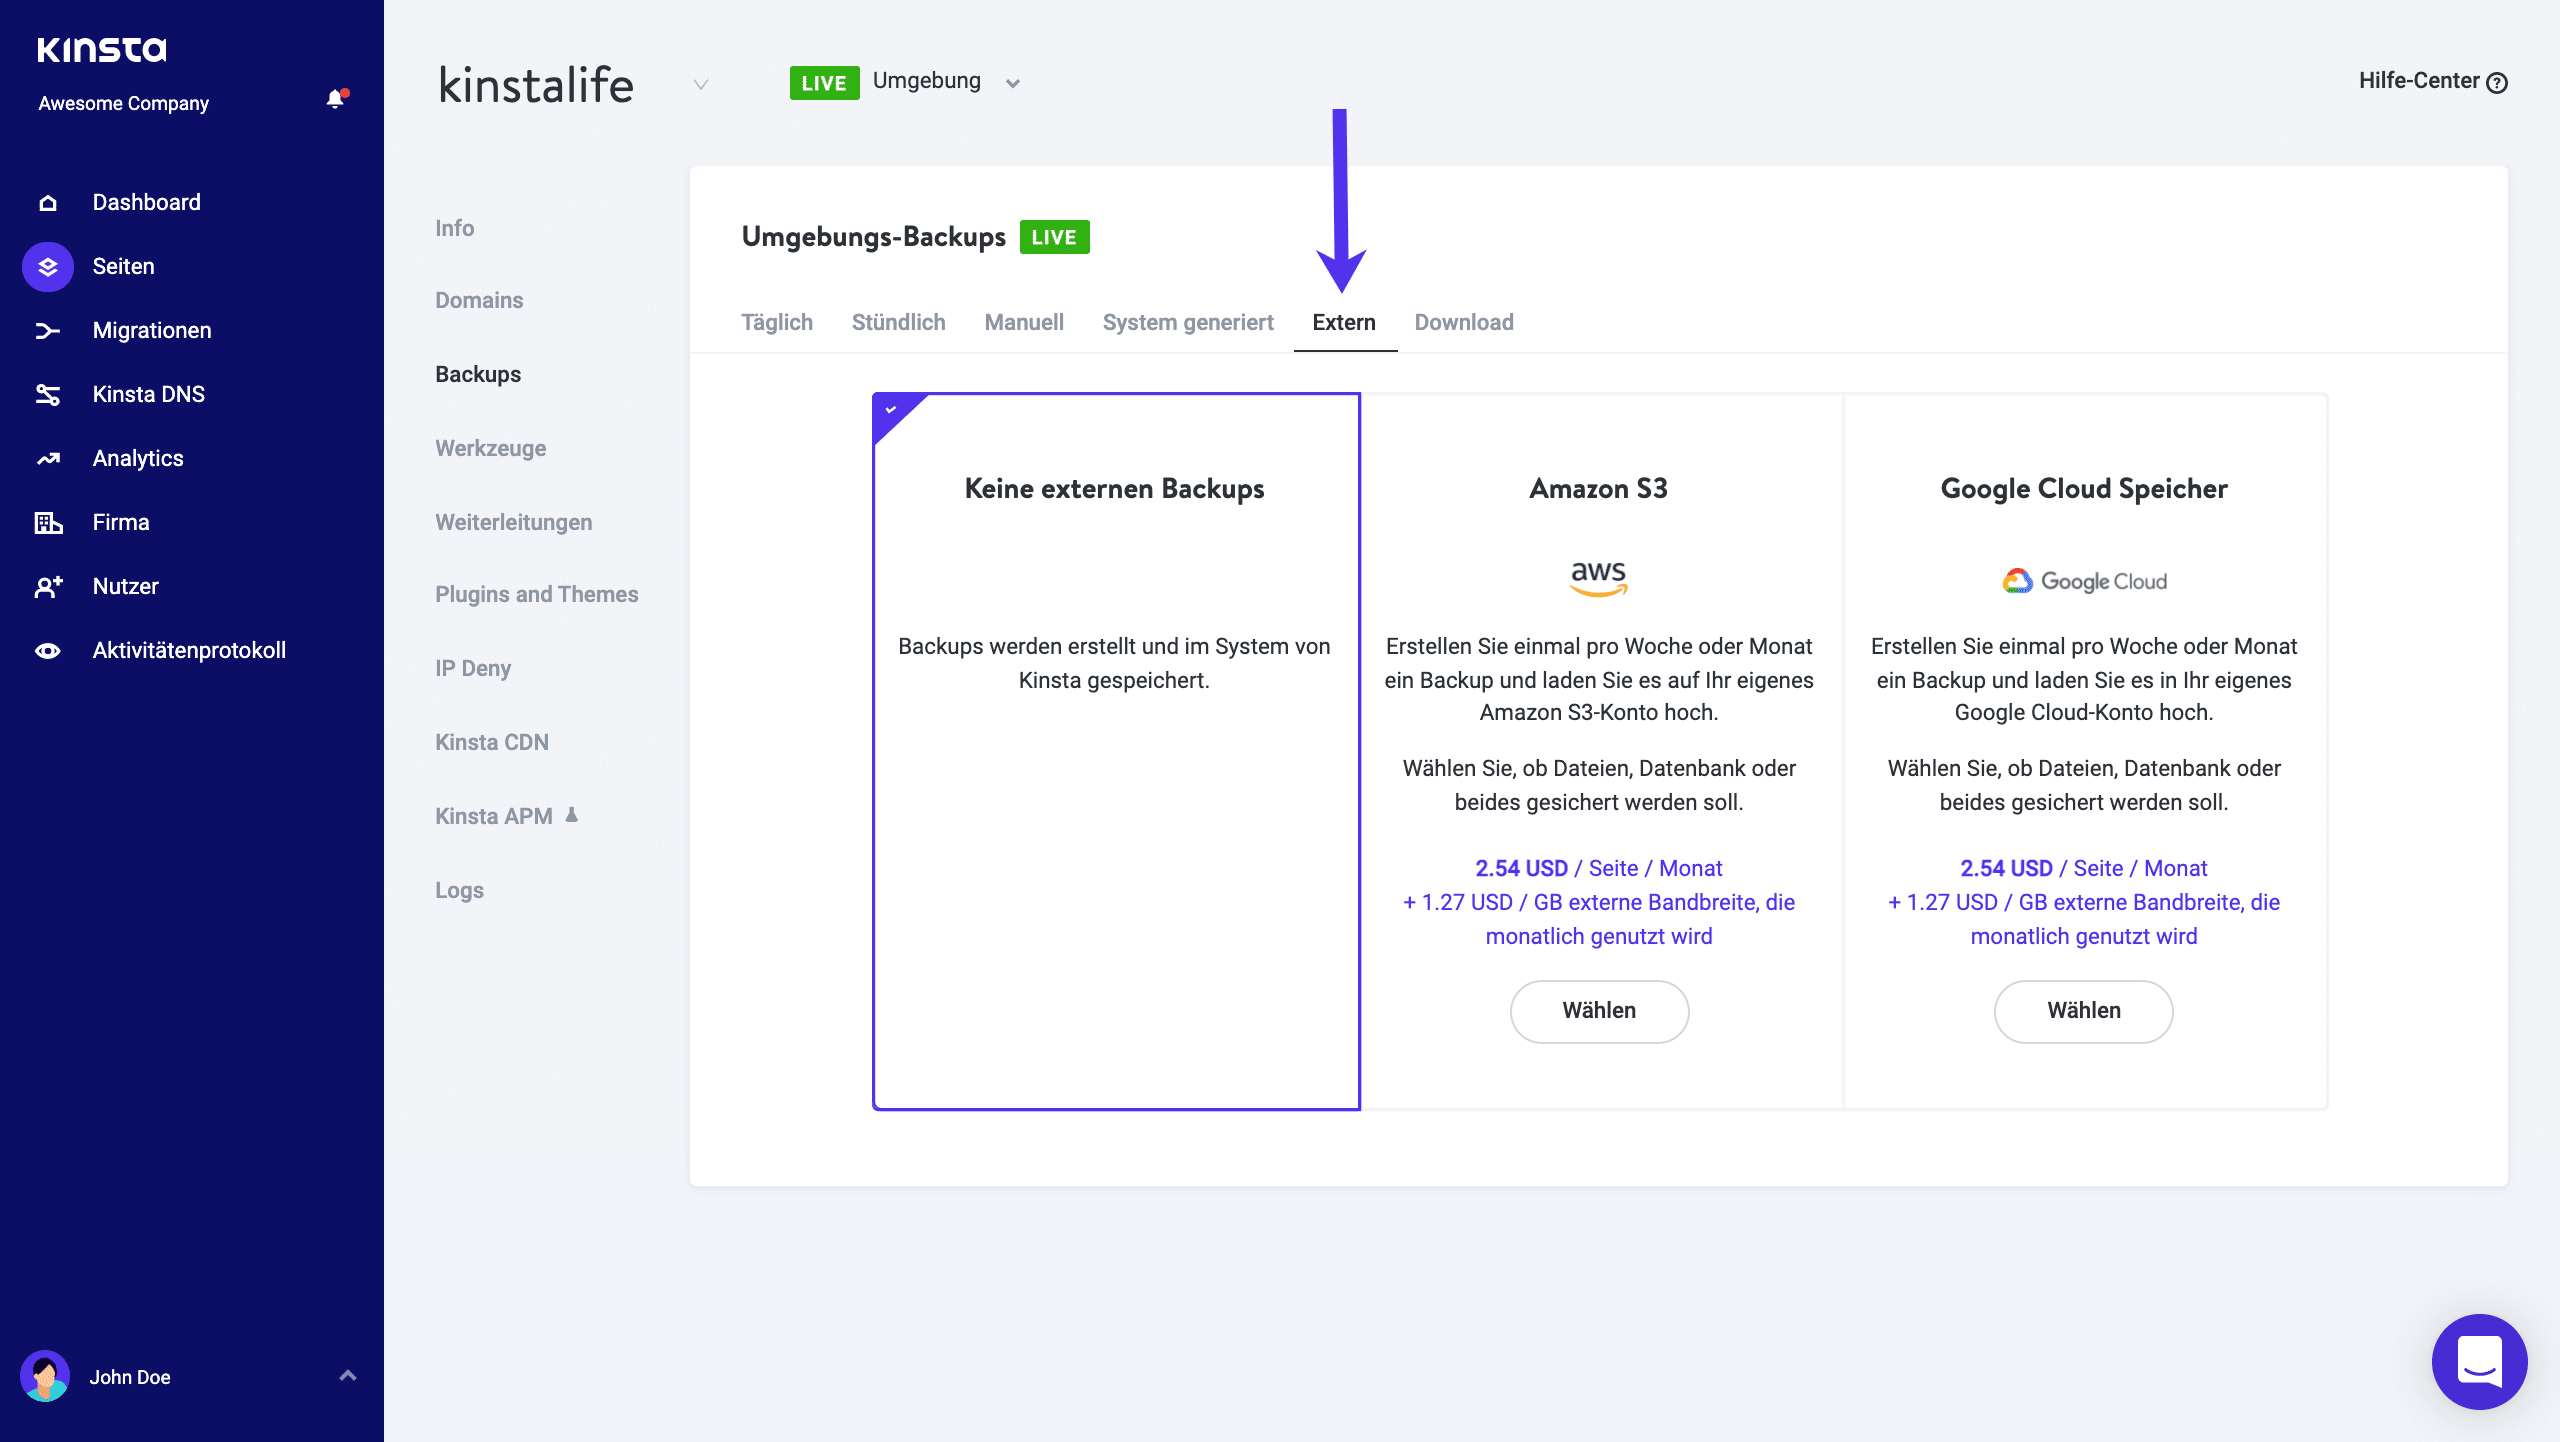The width and height of the screenshot is (2560, 1442).
Task: Click the Migrationen icon in sidebar
Action: tap(47, 331)
